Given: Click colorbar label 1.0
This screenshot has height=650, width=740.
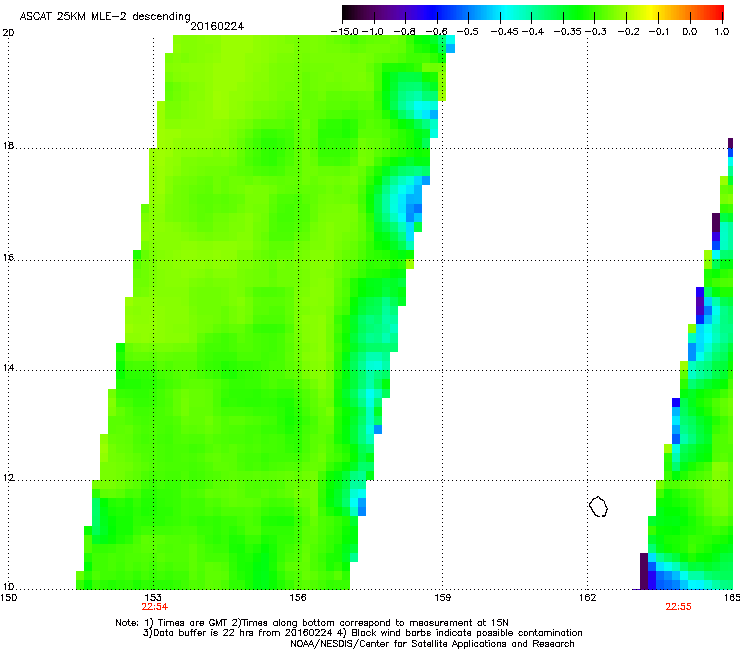Looking at the screenshot, I should 722,32.
